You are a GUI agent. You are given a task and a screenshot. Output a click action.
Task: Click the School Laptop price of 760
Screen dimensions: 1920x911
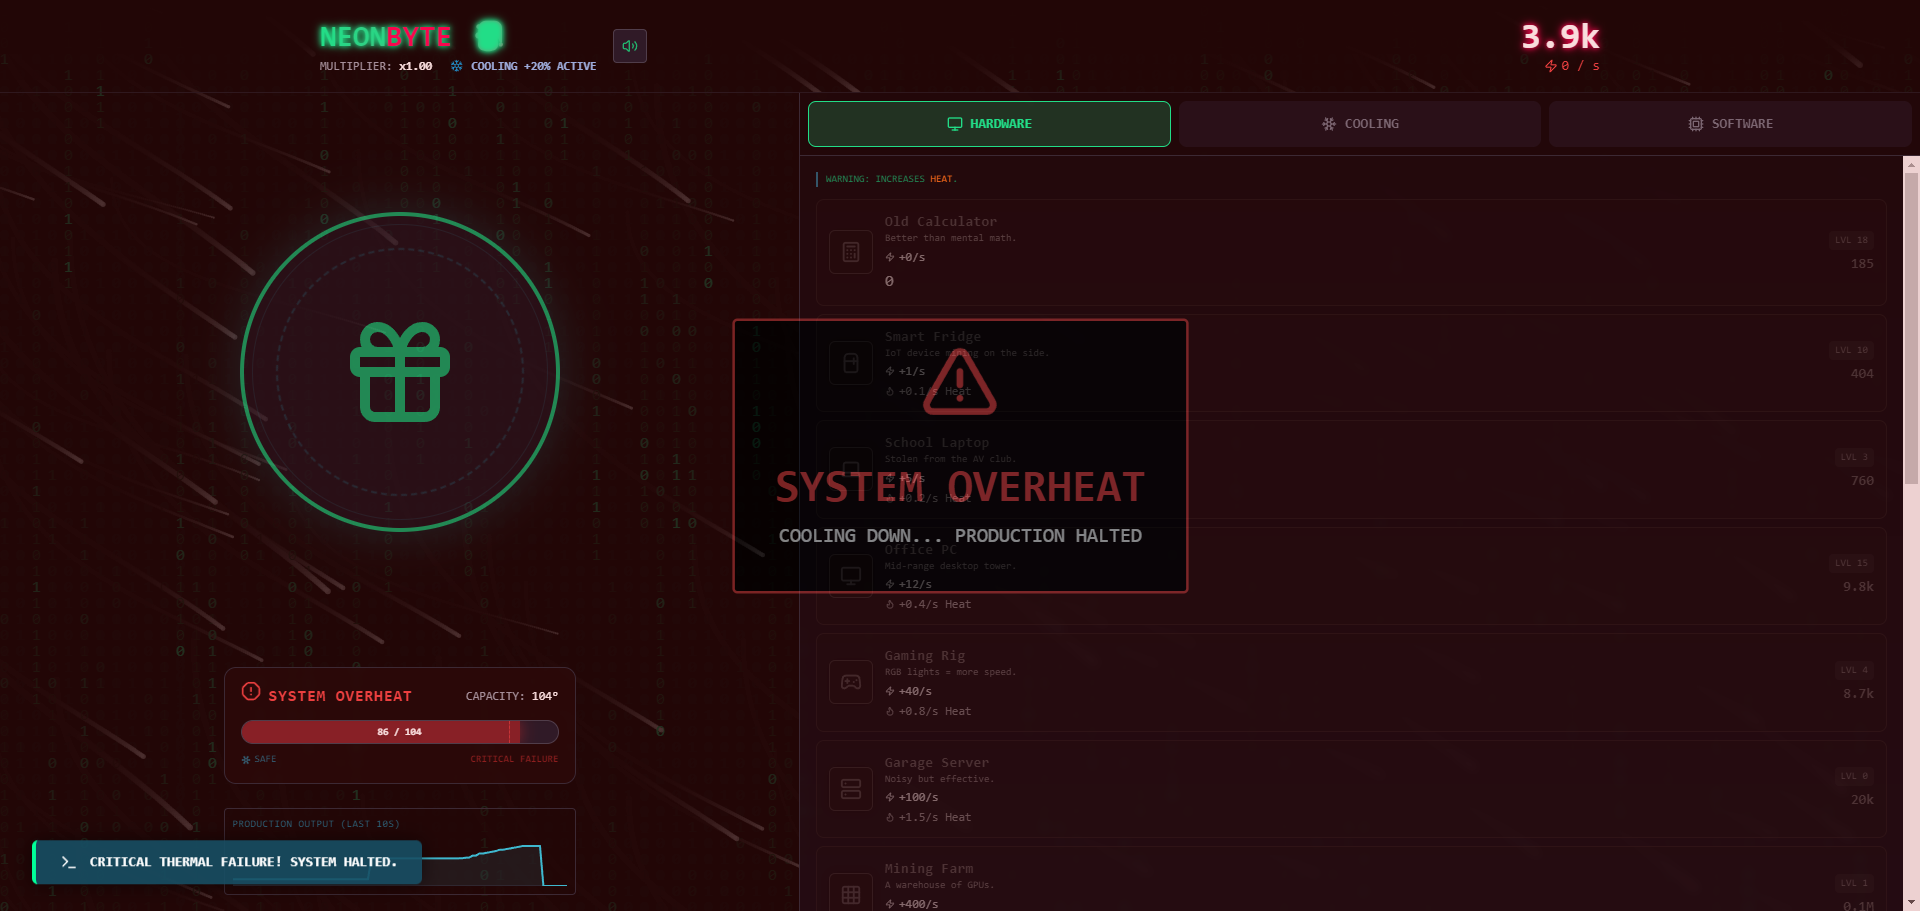pyautogui.click(x=1862, y=481)
